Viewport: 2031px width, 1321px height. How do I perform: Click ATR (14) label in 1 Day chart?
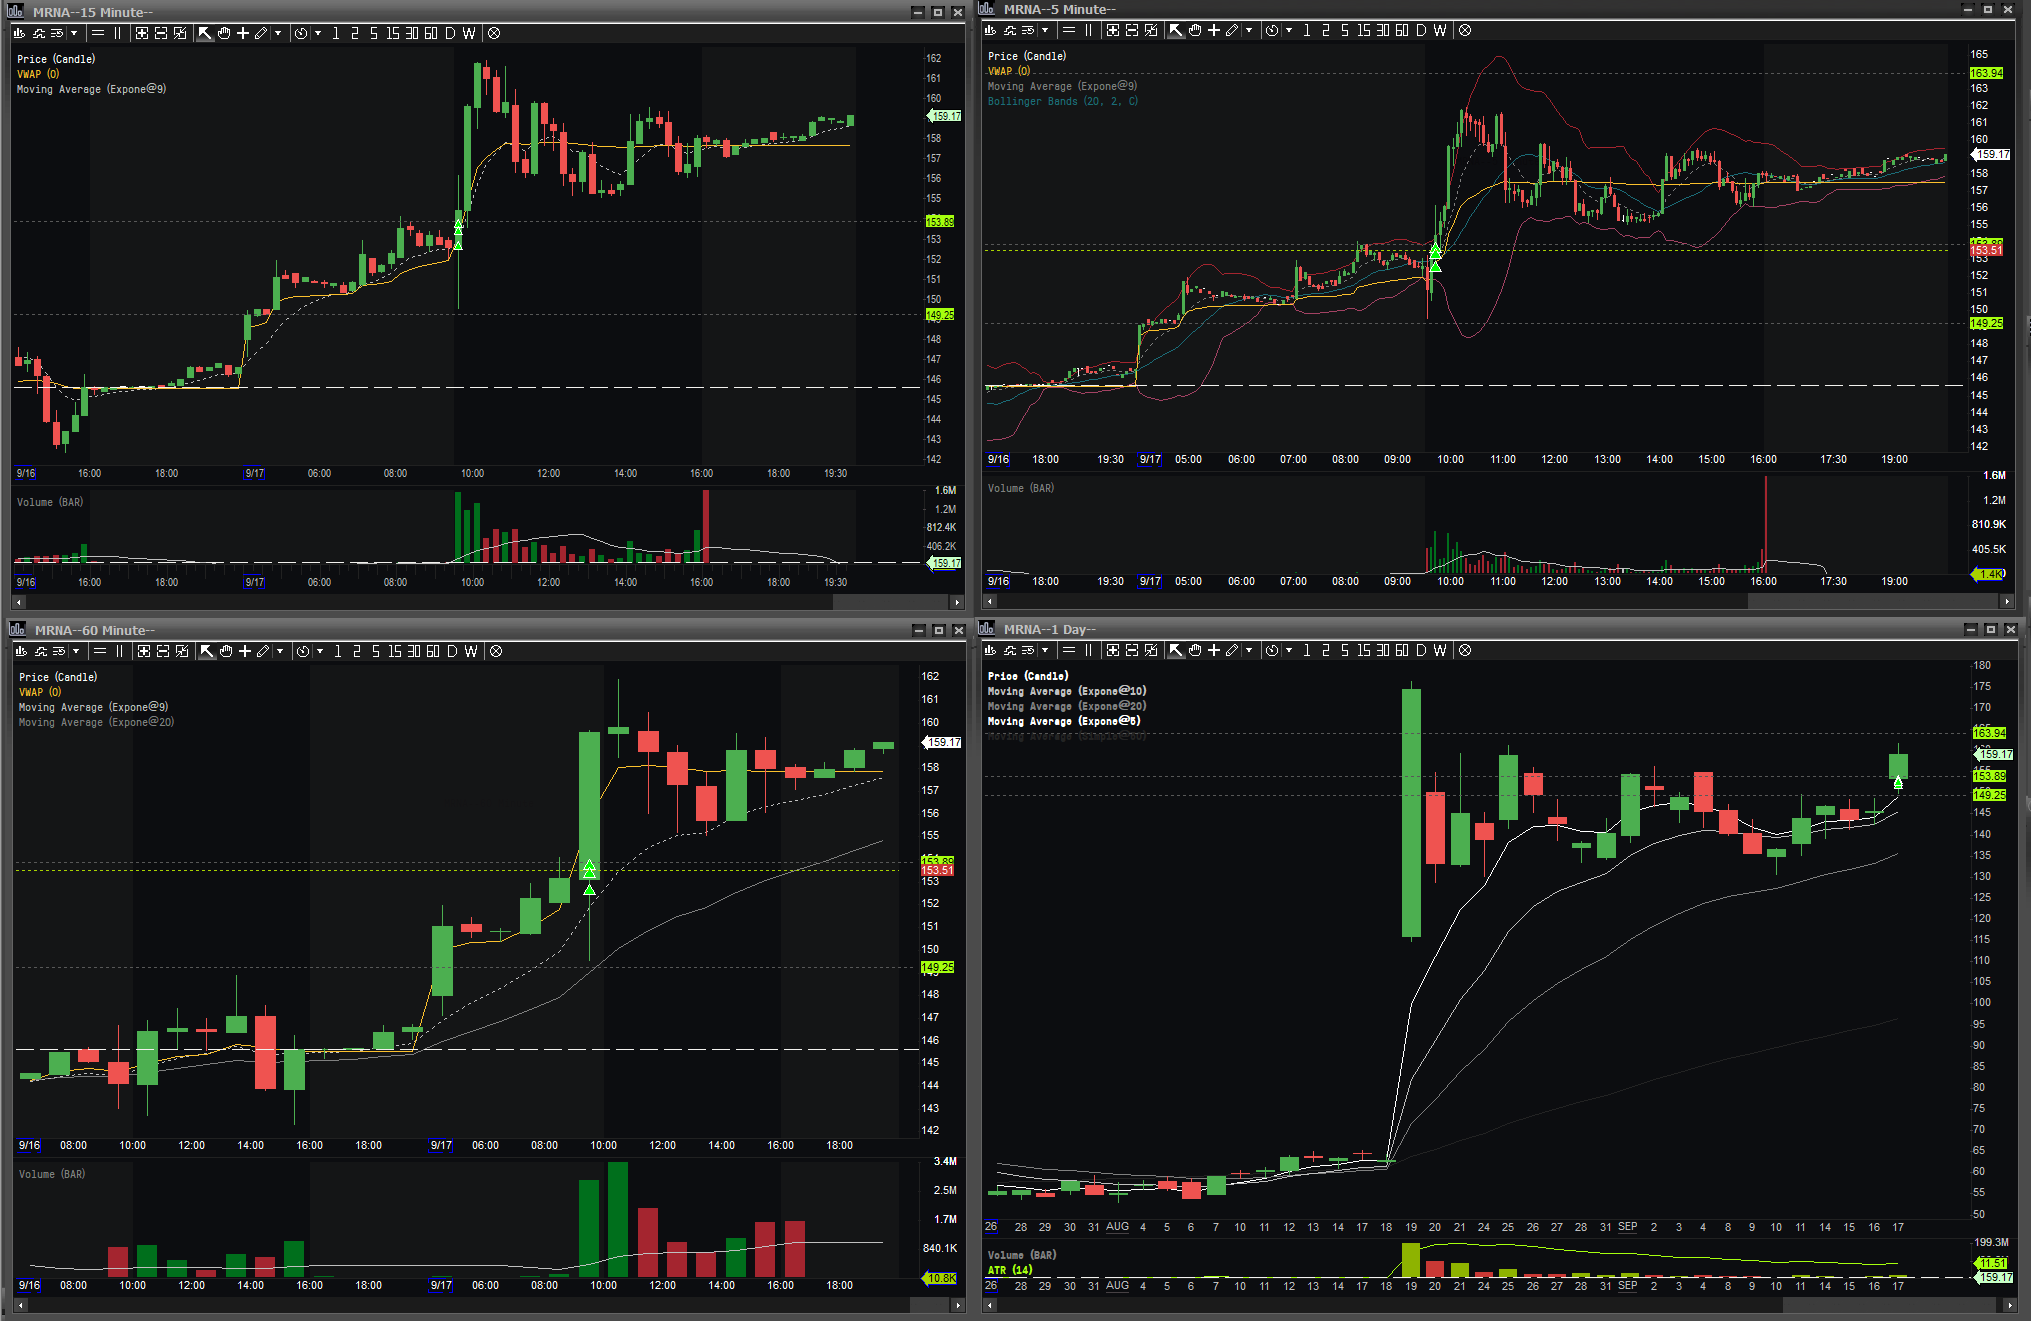pos(1010,1270)
